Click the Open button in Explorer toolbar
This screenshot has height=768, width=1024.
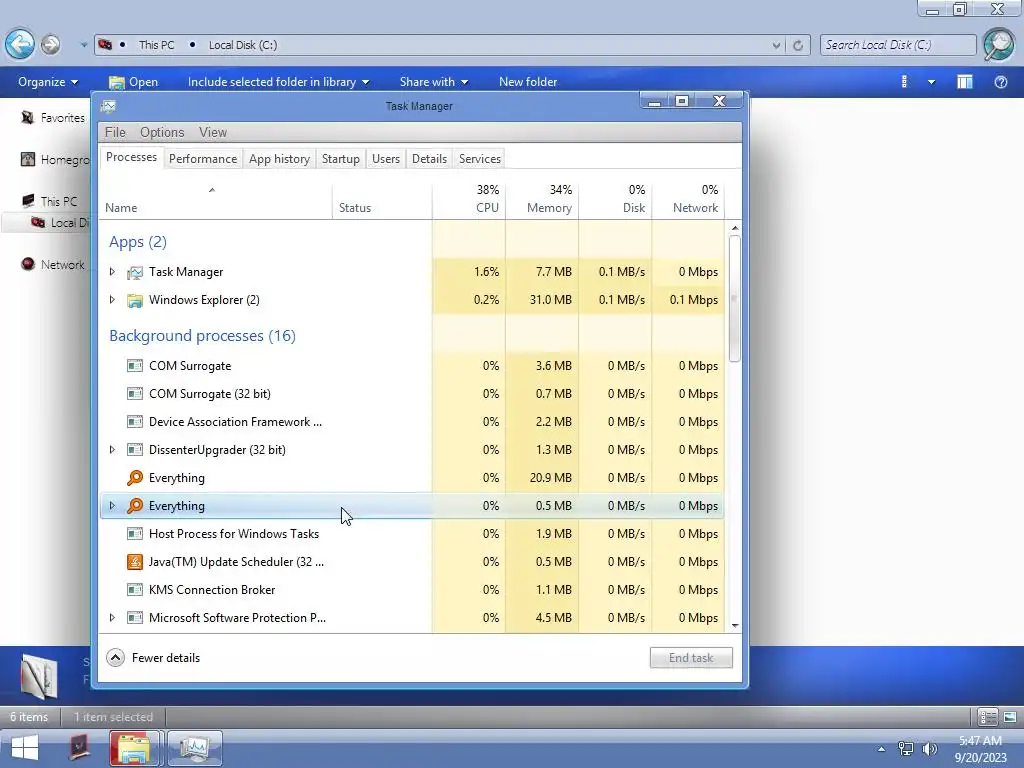click(x=134, y=82)
